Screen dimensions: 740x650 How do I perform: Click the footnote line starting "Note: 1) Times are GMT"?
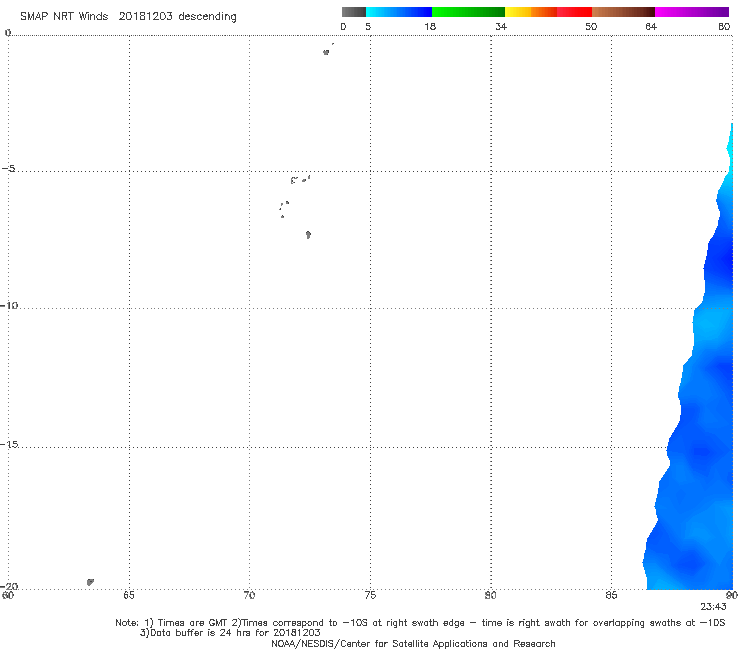coord(420,623)
